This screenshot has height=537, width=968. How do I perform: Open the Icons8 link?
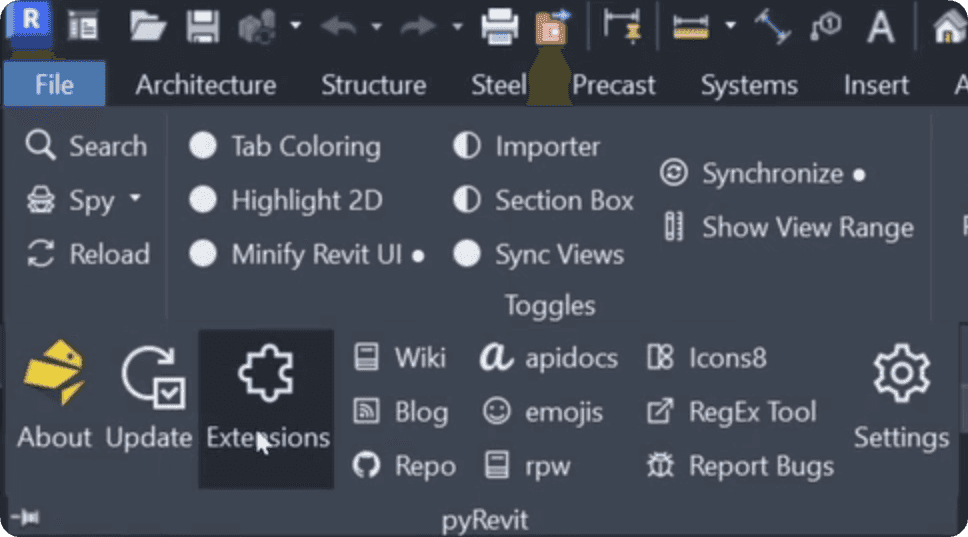click(706, 357)
